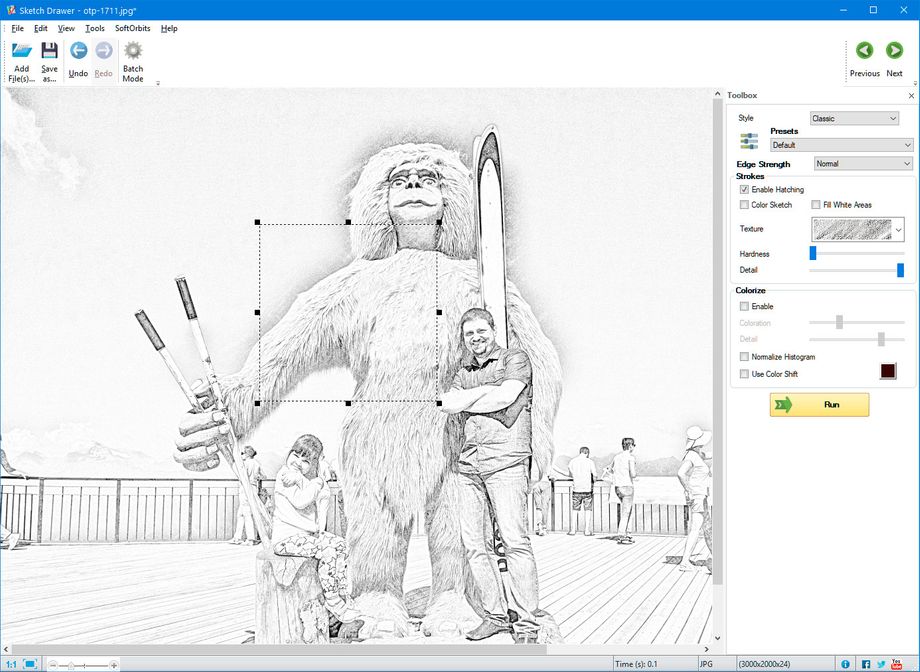Expand the Presets dropdown showing Default
Viewport: 920px width, 672px height.
[x=841, y=145]
